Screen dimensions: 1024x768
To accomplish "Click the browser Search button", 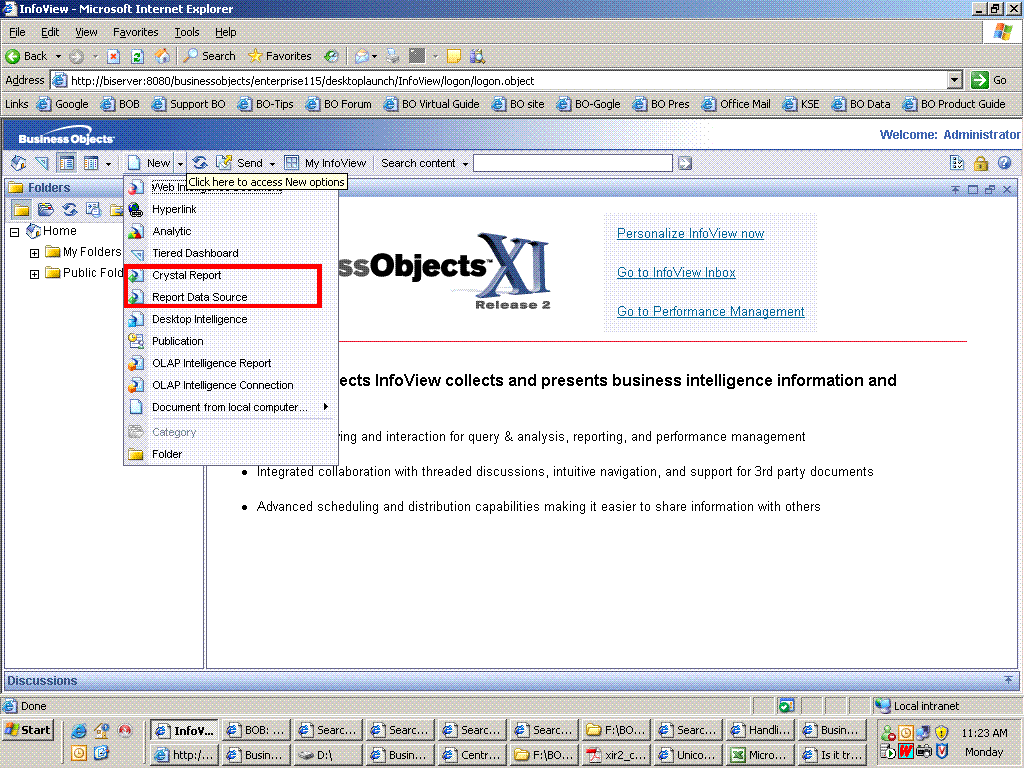I will pos(209,56).
